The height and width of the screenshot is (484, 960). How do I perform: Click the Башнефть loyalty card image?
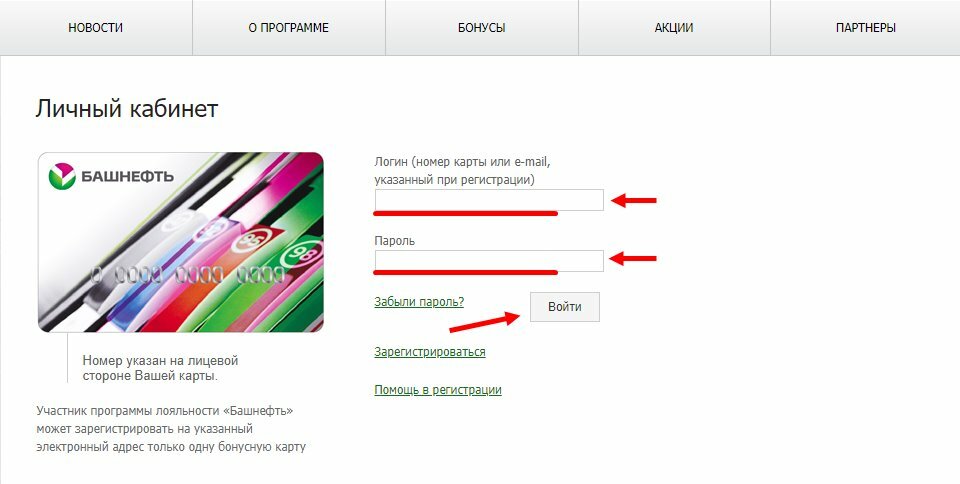181,242
